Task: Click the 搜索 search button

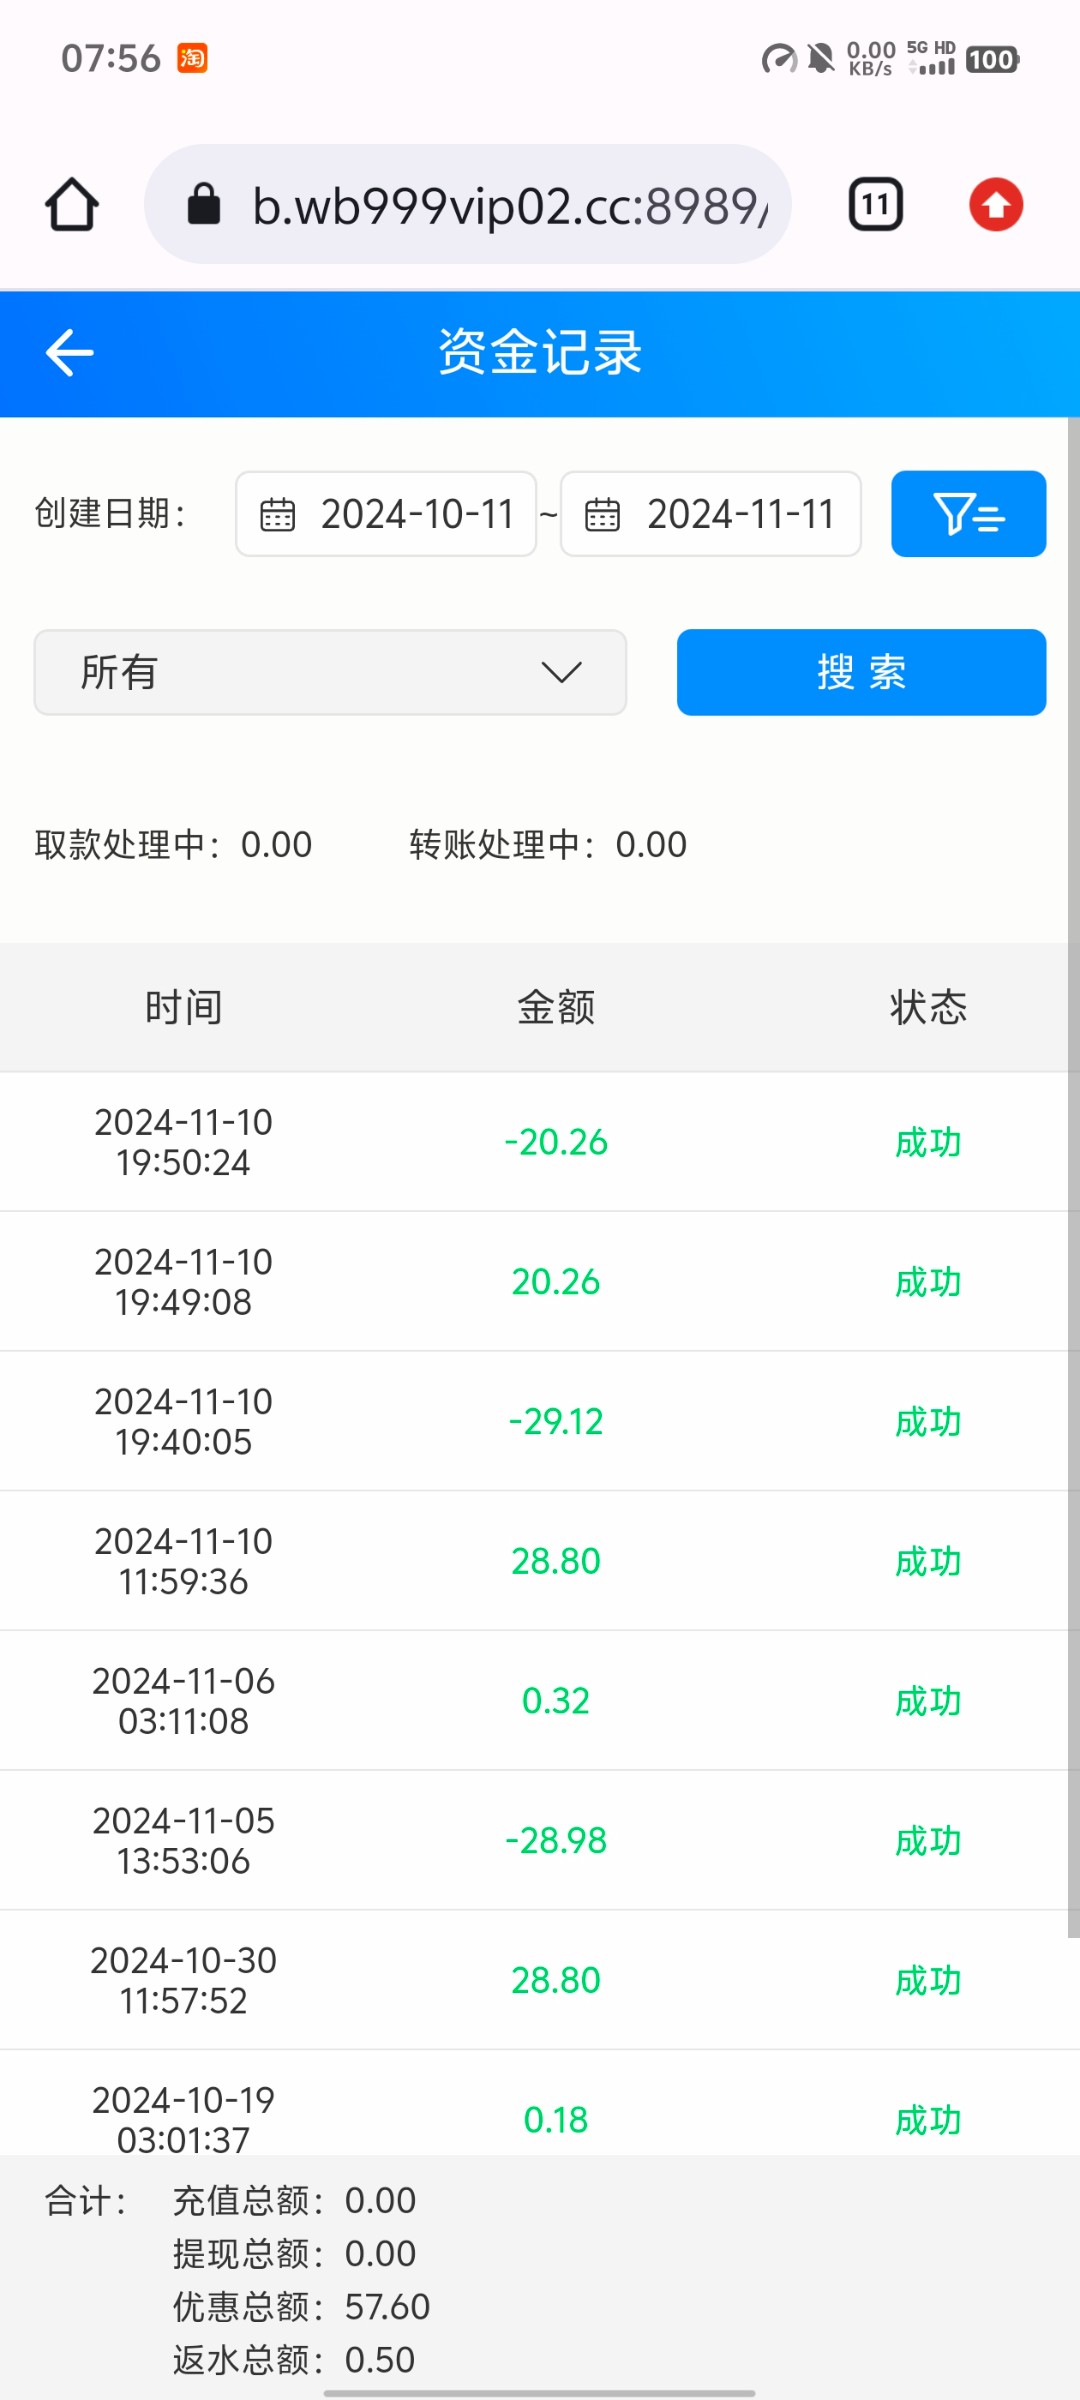Action: coord(861,672)
